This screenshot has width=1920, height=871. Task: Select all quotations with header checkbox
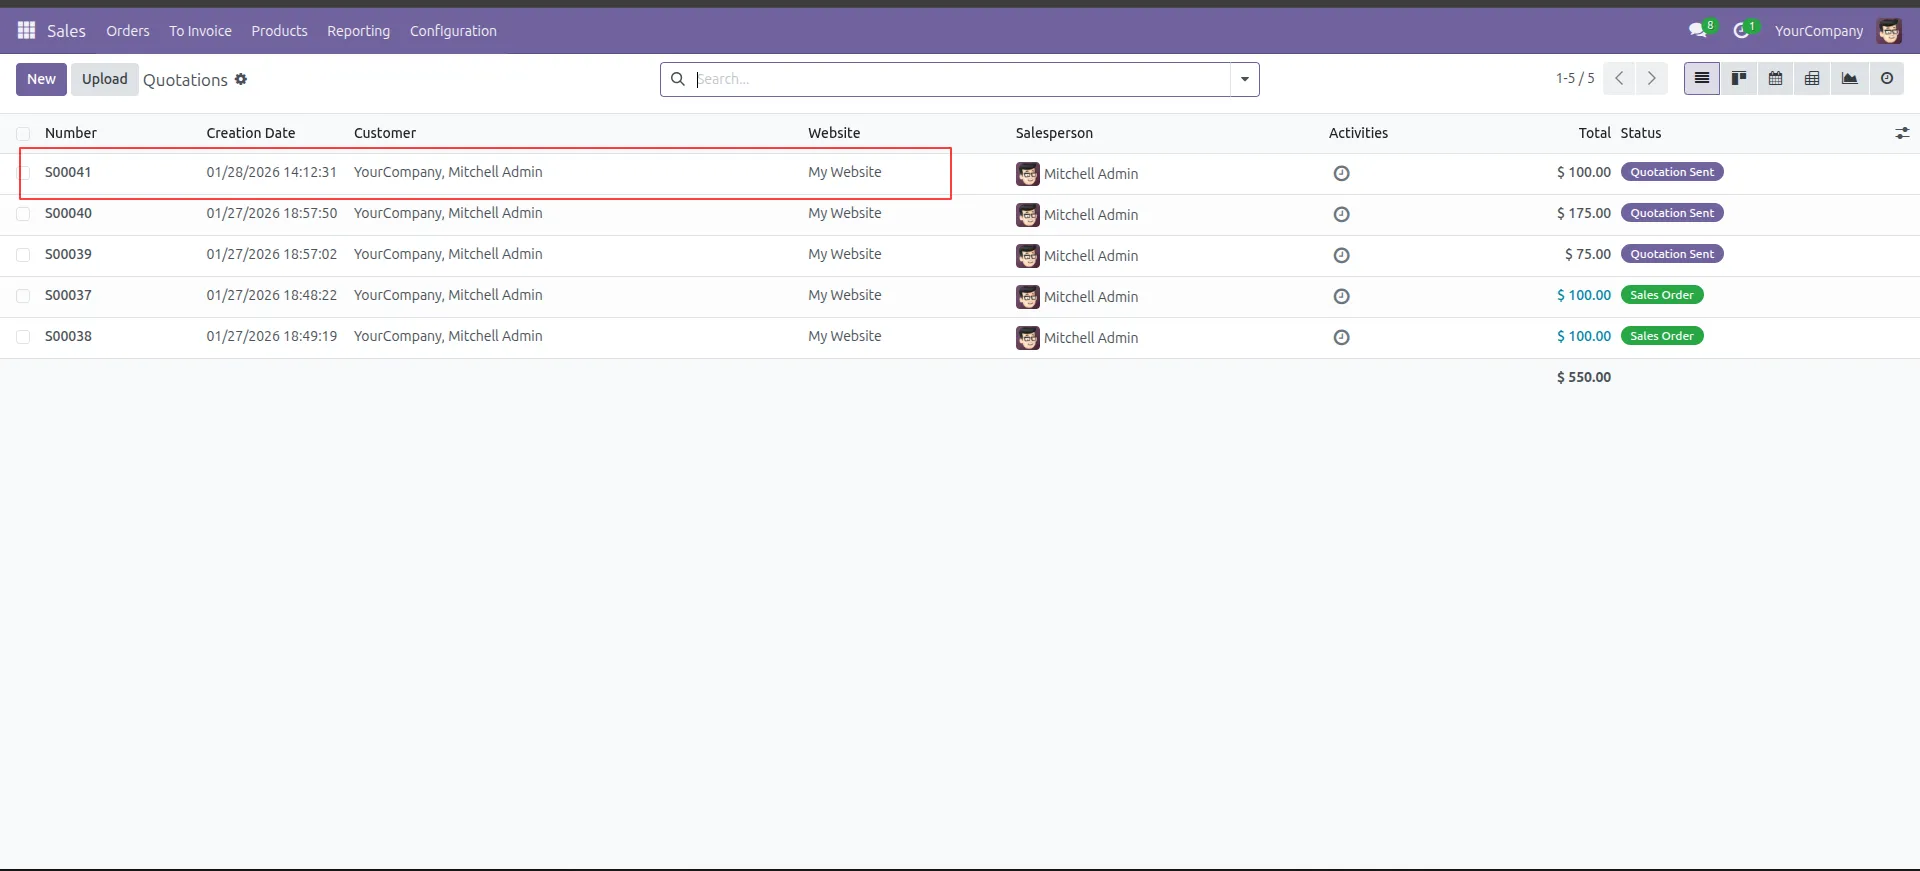[x=23, y=134]
